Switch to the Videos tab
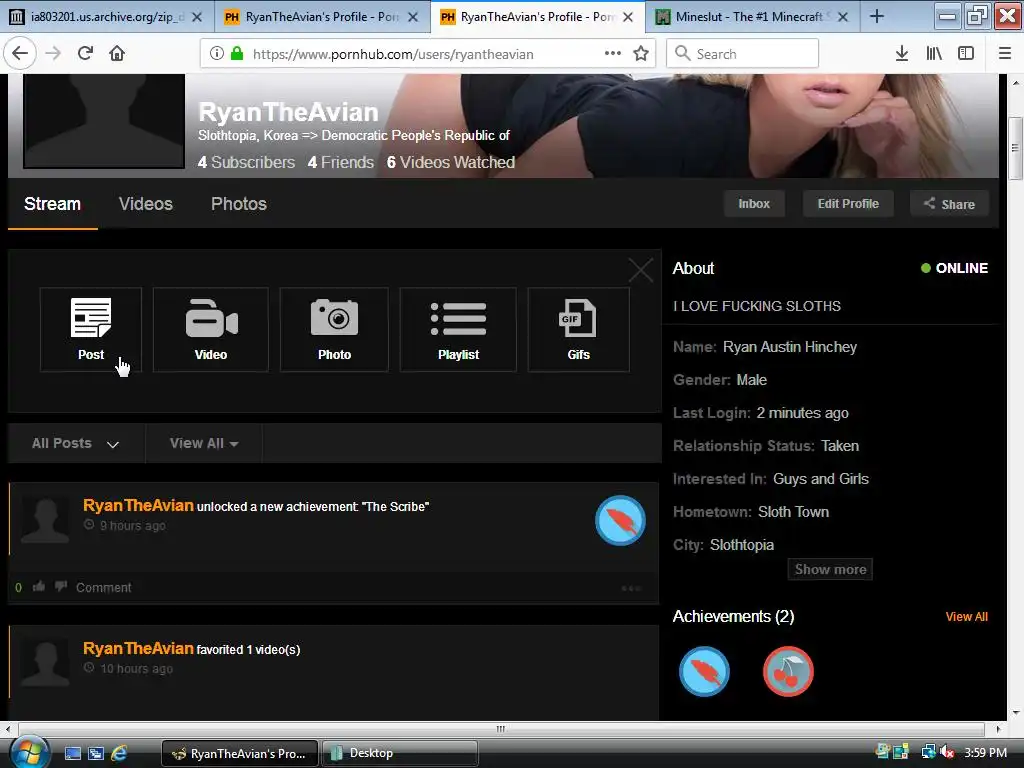Viewport: 1024px width, 768px height. click(x=146, y=204)
